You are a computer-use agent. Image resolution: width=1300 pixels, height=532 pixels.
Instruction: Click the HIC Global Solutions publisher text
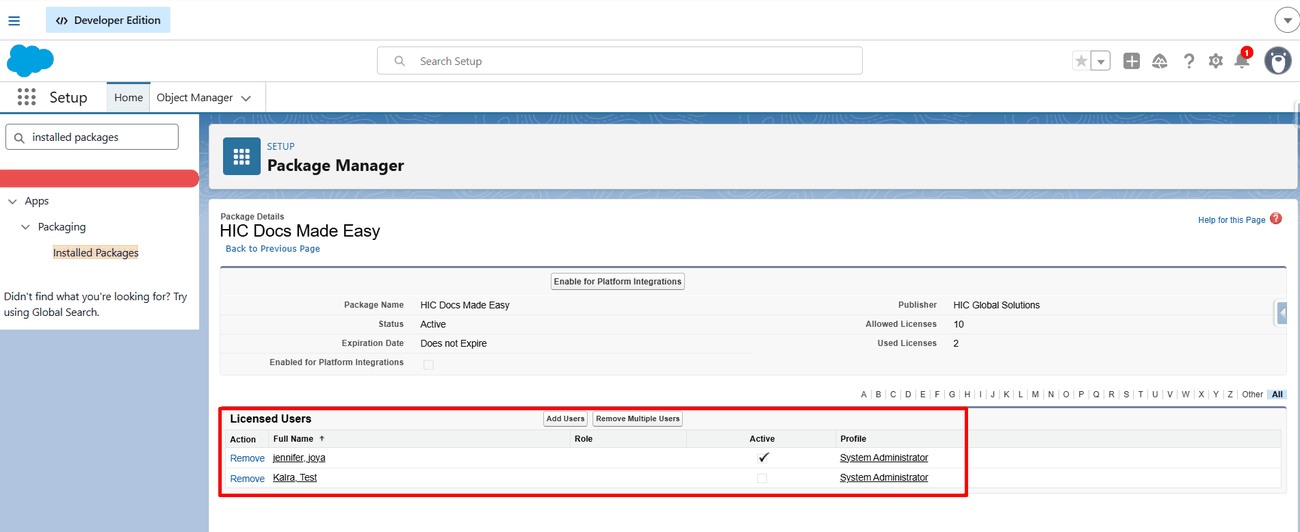tap(997, 305)
